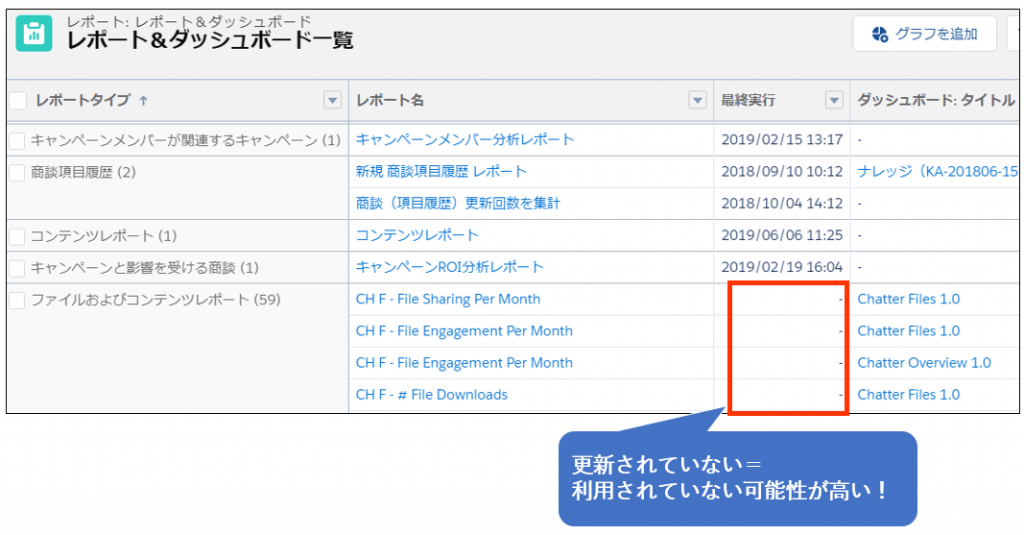This screenshot has width=1024, height=535.
Task: Open the レポートタイプ column dropdown arrow
Action: click(x=332, y=100)
